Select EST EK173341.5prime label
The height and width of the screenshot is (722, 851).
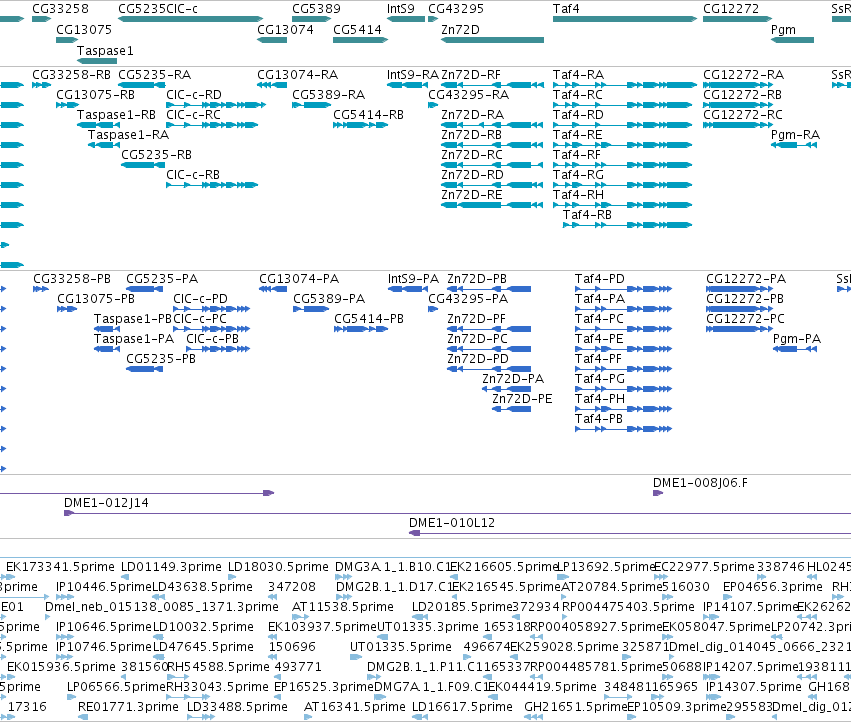[x=60, y=567]
